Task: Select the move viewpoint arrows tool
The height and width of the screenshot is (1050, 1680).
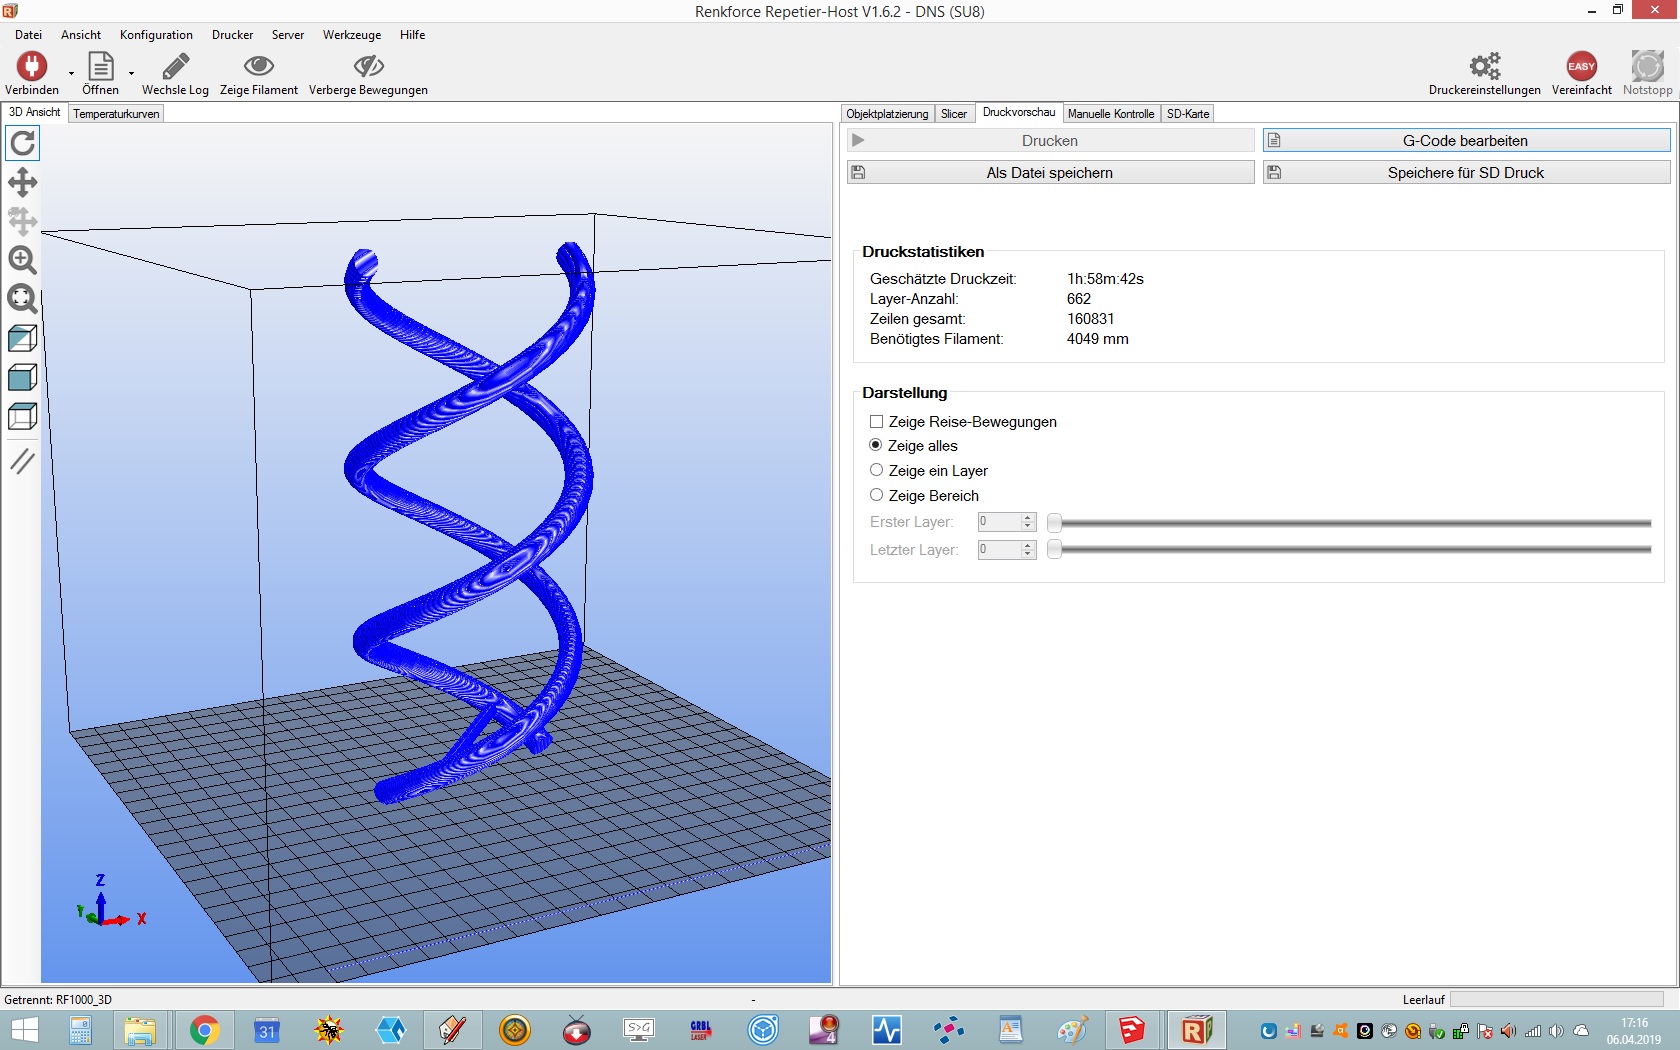Action: pos(22,182)
